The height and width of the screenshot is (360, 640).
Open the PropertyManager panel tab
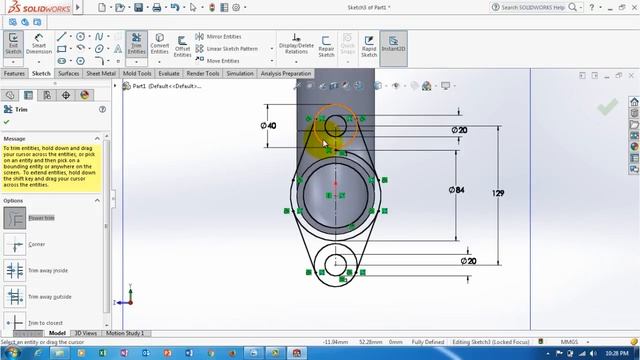pos(28,95)
